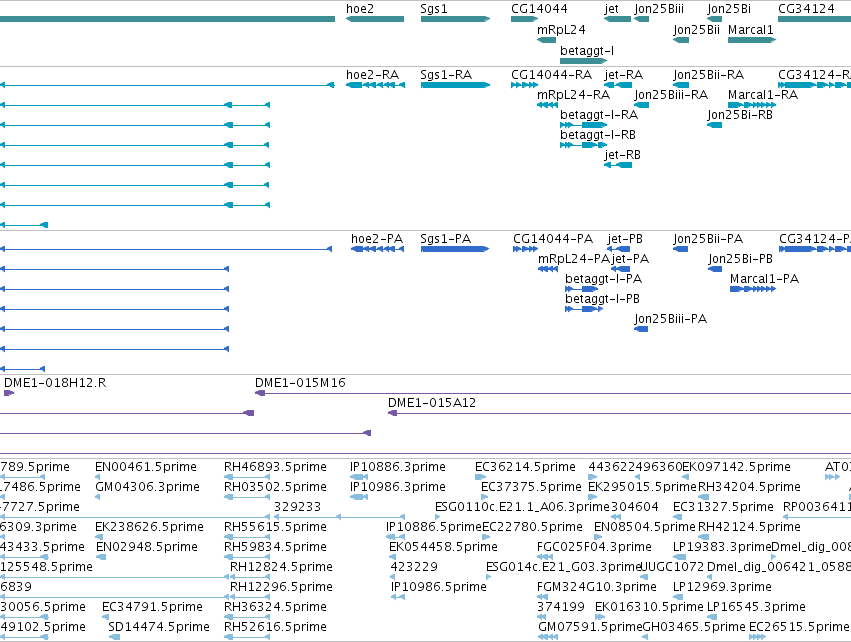Screen dimensions: 851x642
Task: Click the EK054458.5prime EST label
Action: [443, 547]
